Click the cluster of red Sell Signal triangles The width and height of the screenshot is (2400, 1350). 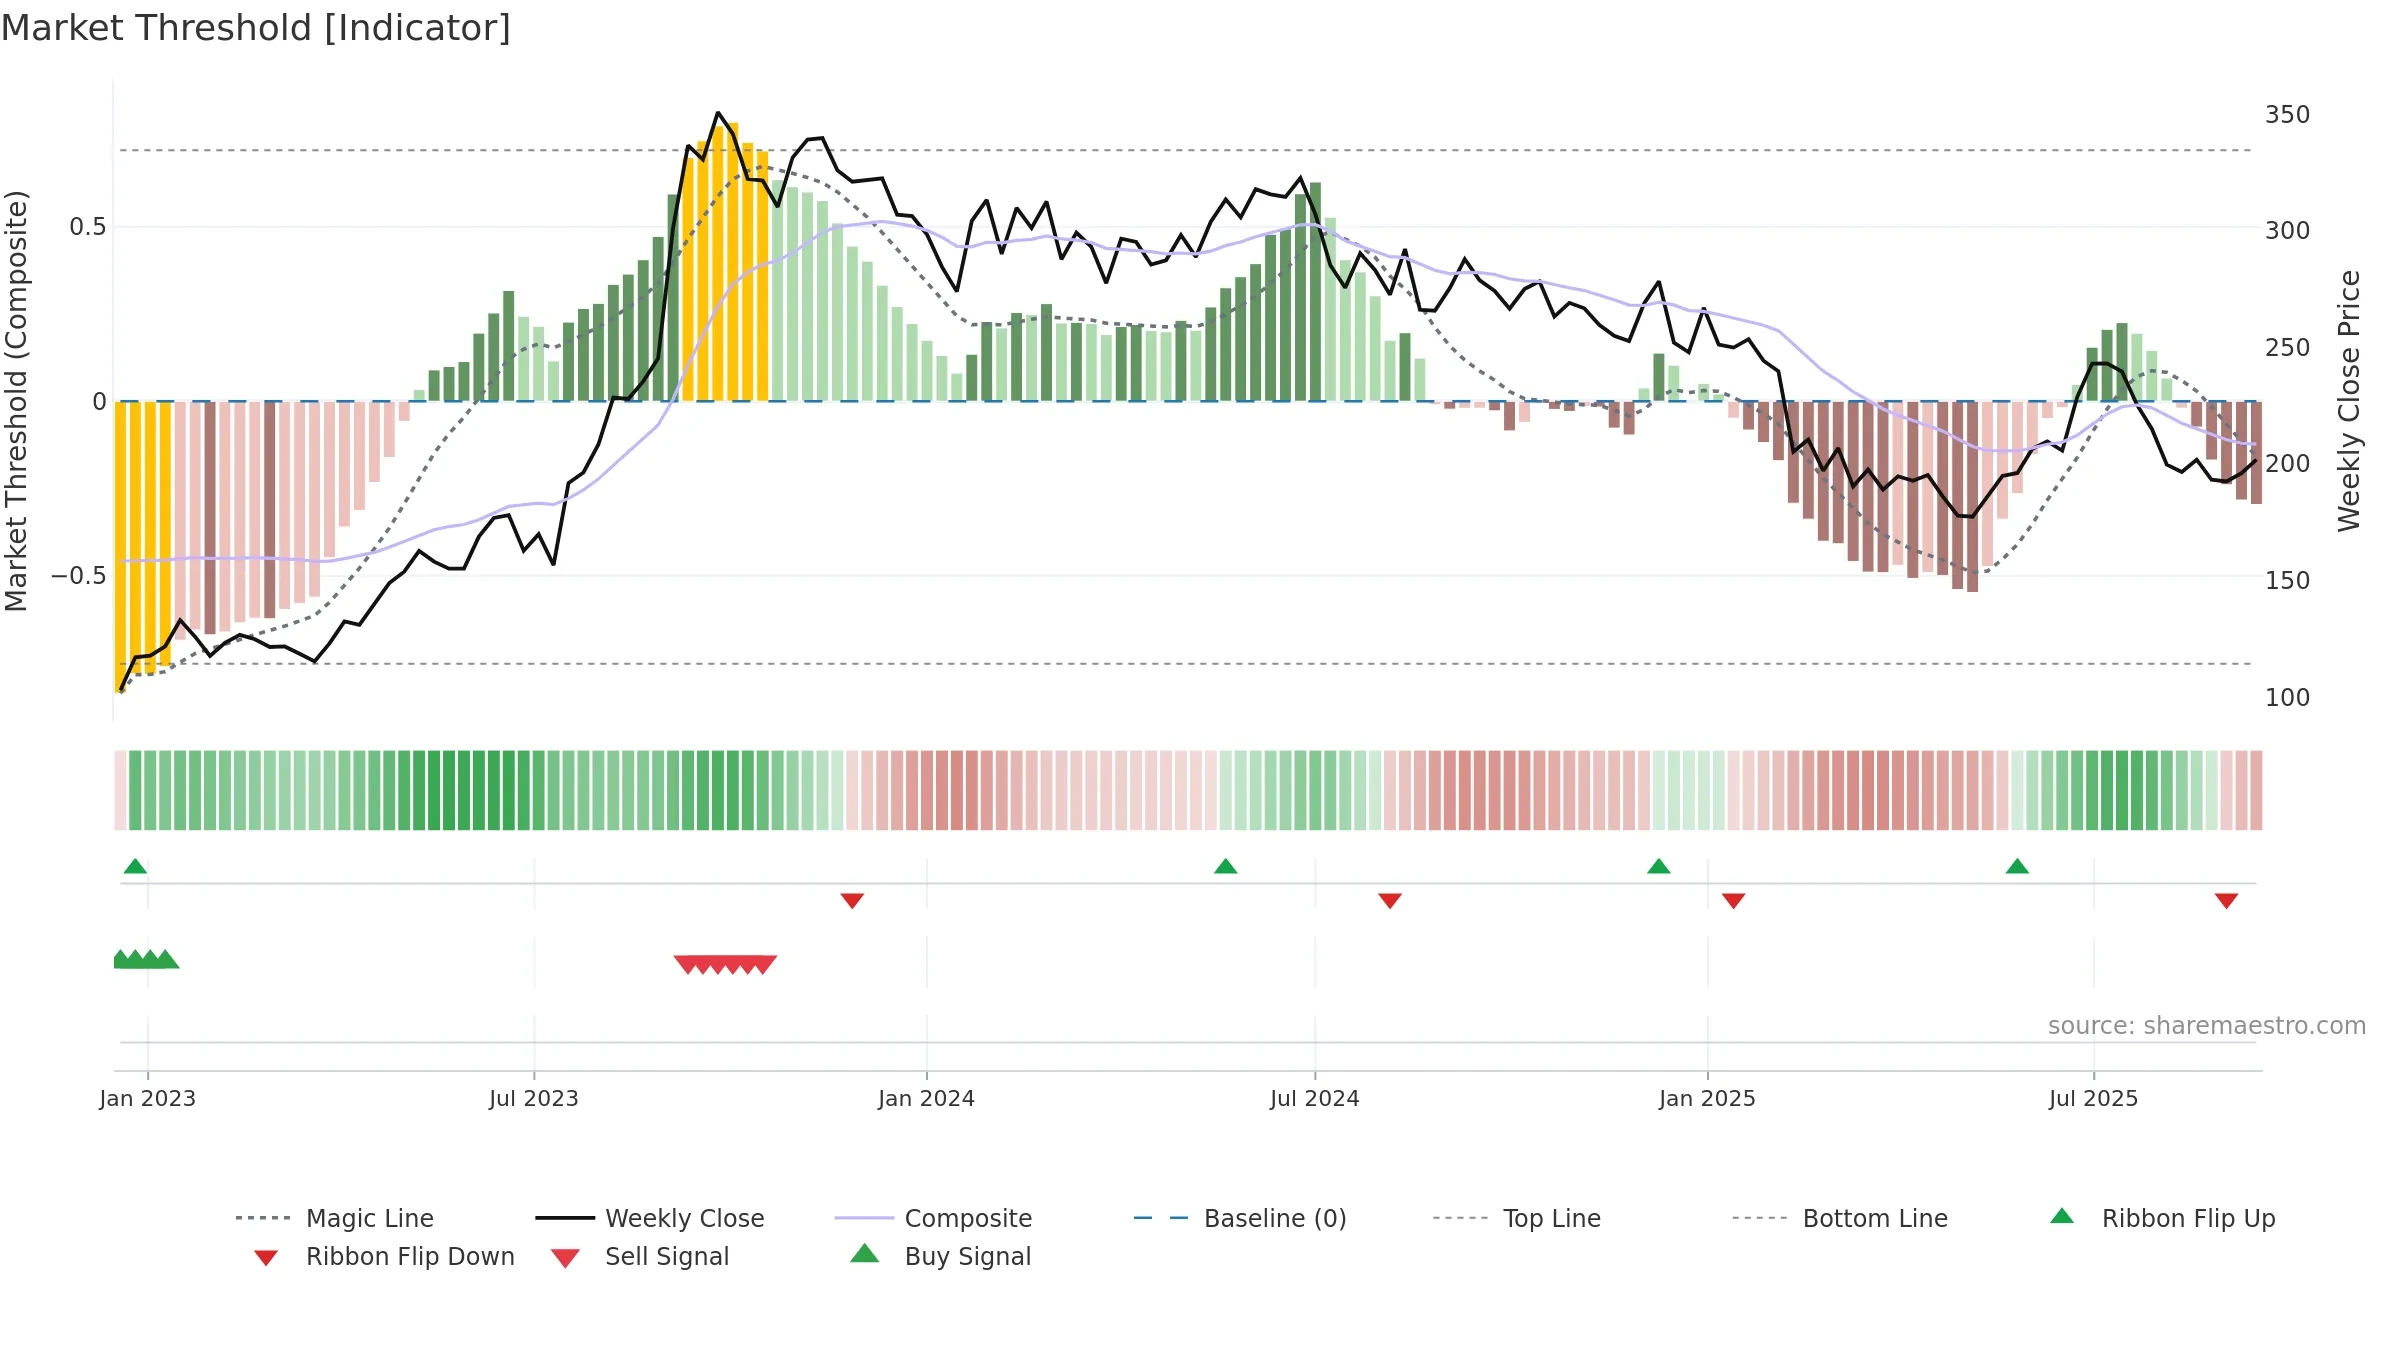(x=725, y=964)
